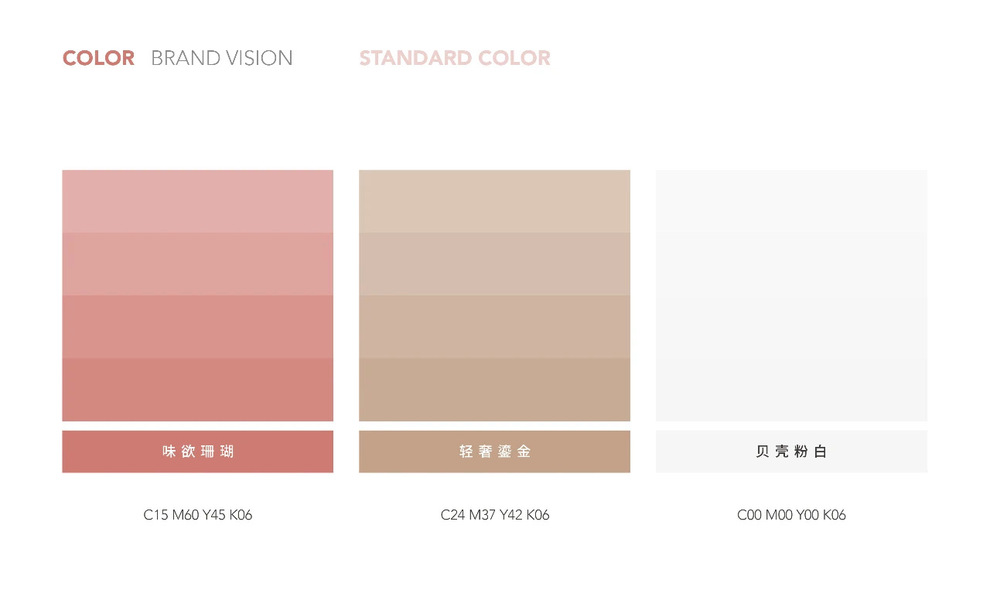This screenshot has height=600, width=990.
Task: Click "COLOR" in the Standard Color heading
Action: coord(514,58)
